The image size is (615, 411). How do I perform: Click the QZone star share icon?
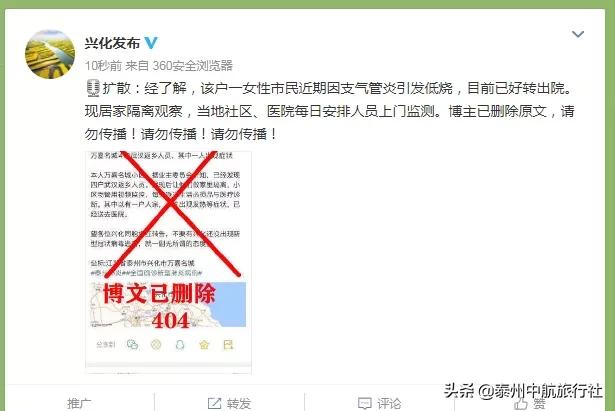[204, 345]
